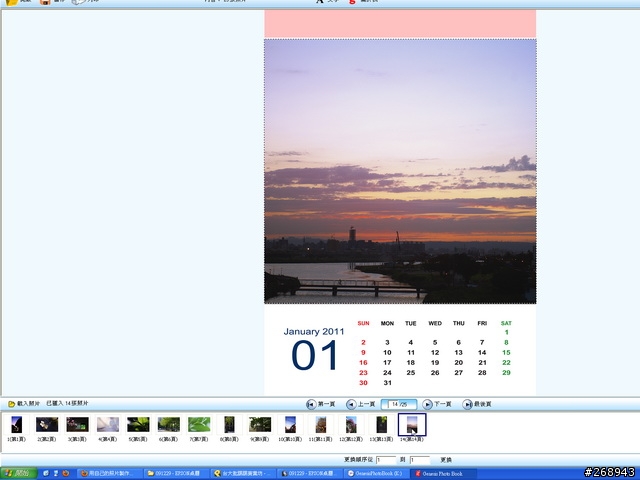Viewport: 640px width, 480px height.
Task: Select thumbnail 7 (第7頁) green leaf
Action: (199, 424)
